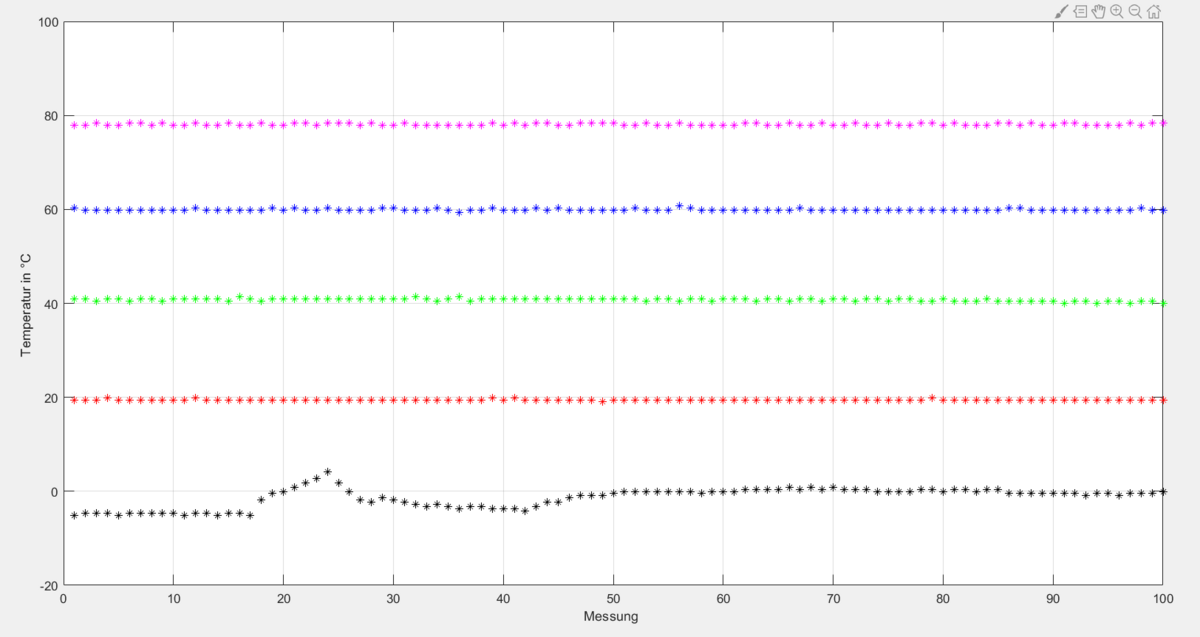Click the last green data point
The image size is (1200, 637).
(1162, 303)
